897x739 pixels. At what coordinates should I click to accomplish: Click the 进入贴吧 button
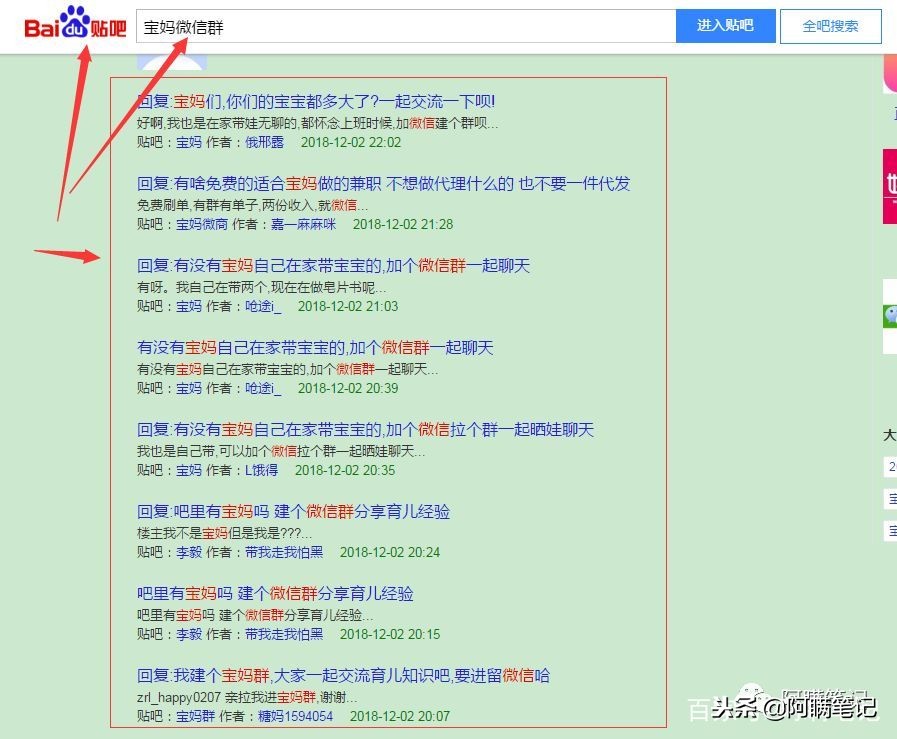point(725,26)
